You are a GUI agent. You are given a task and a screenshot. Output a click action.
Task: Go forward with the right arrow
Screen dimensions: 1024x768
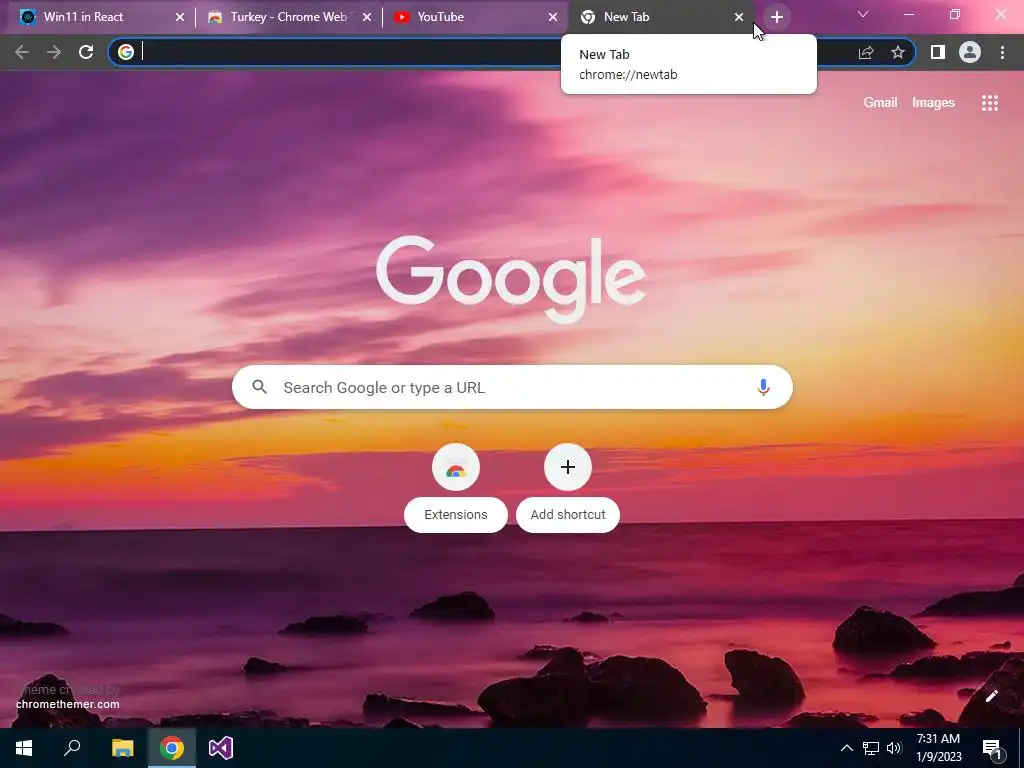[54, 52]
